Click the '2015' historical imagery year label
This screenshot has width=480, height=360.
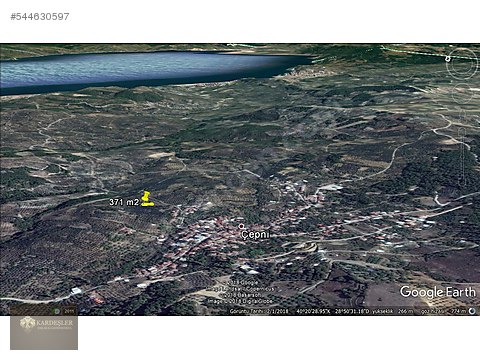(x=69, y=311)
